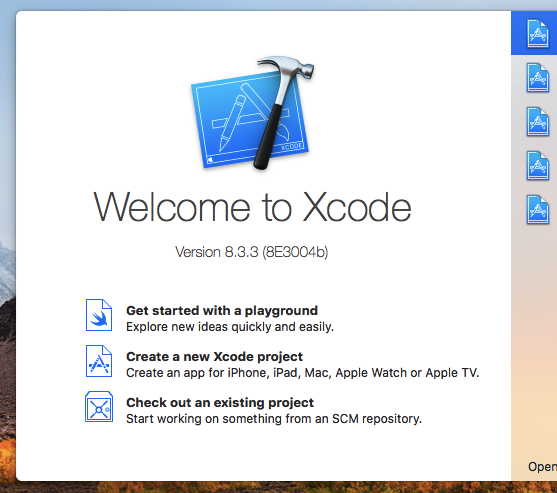
Task: Open the third recent project file
Action: [x=537, y=121]
